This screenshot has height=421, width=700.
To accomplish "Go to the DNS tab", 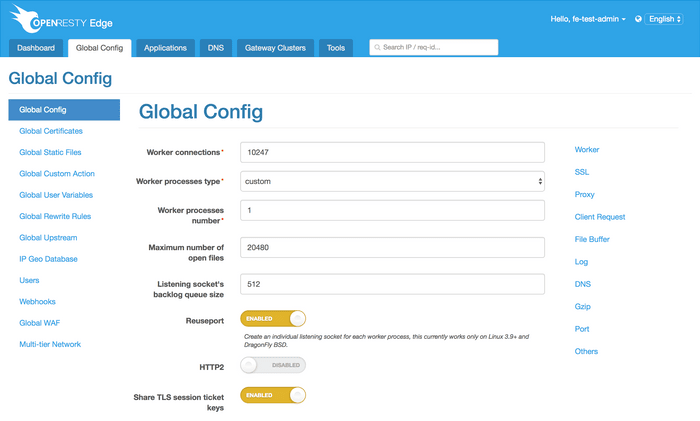I will (216, 48).
